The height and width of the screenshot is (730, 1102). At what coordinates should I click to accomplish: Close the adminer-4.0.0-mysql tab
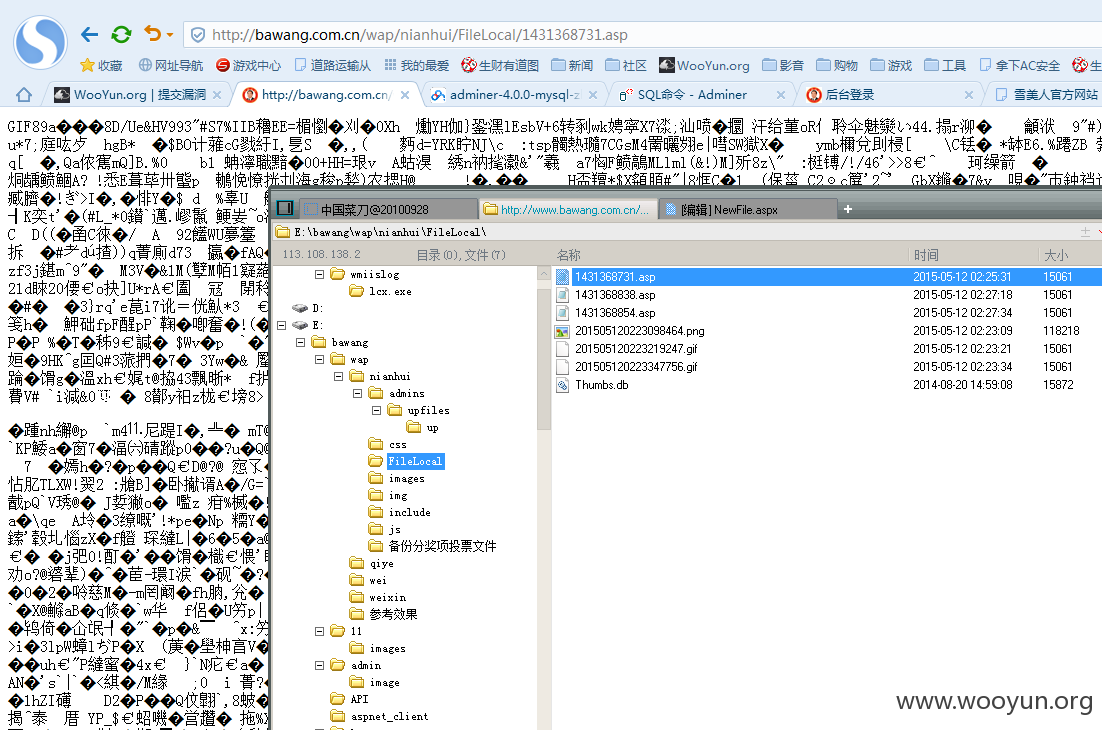[592, 95]
